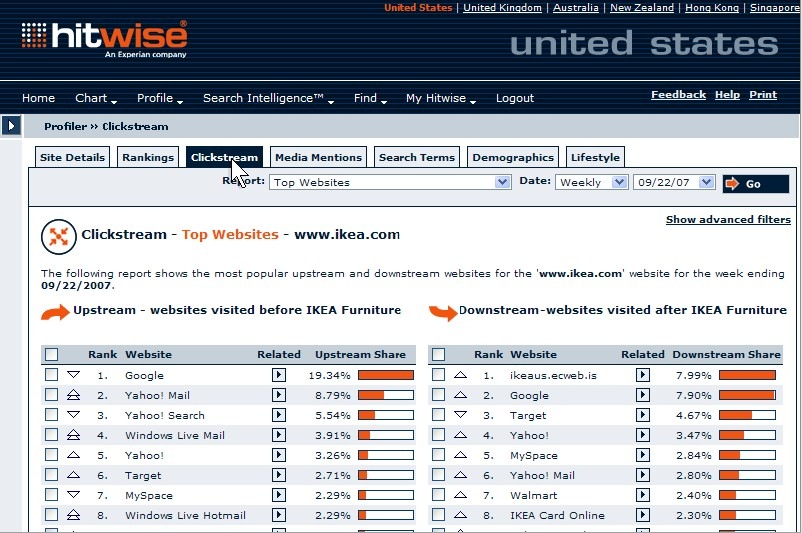The width and height of the screenshot is (802, 533).
Task: Open related arrow for upstream Target row
Action: [x=279, y=475]
